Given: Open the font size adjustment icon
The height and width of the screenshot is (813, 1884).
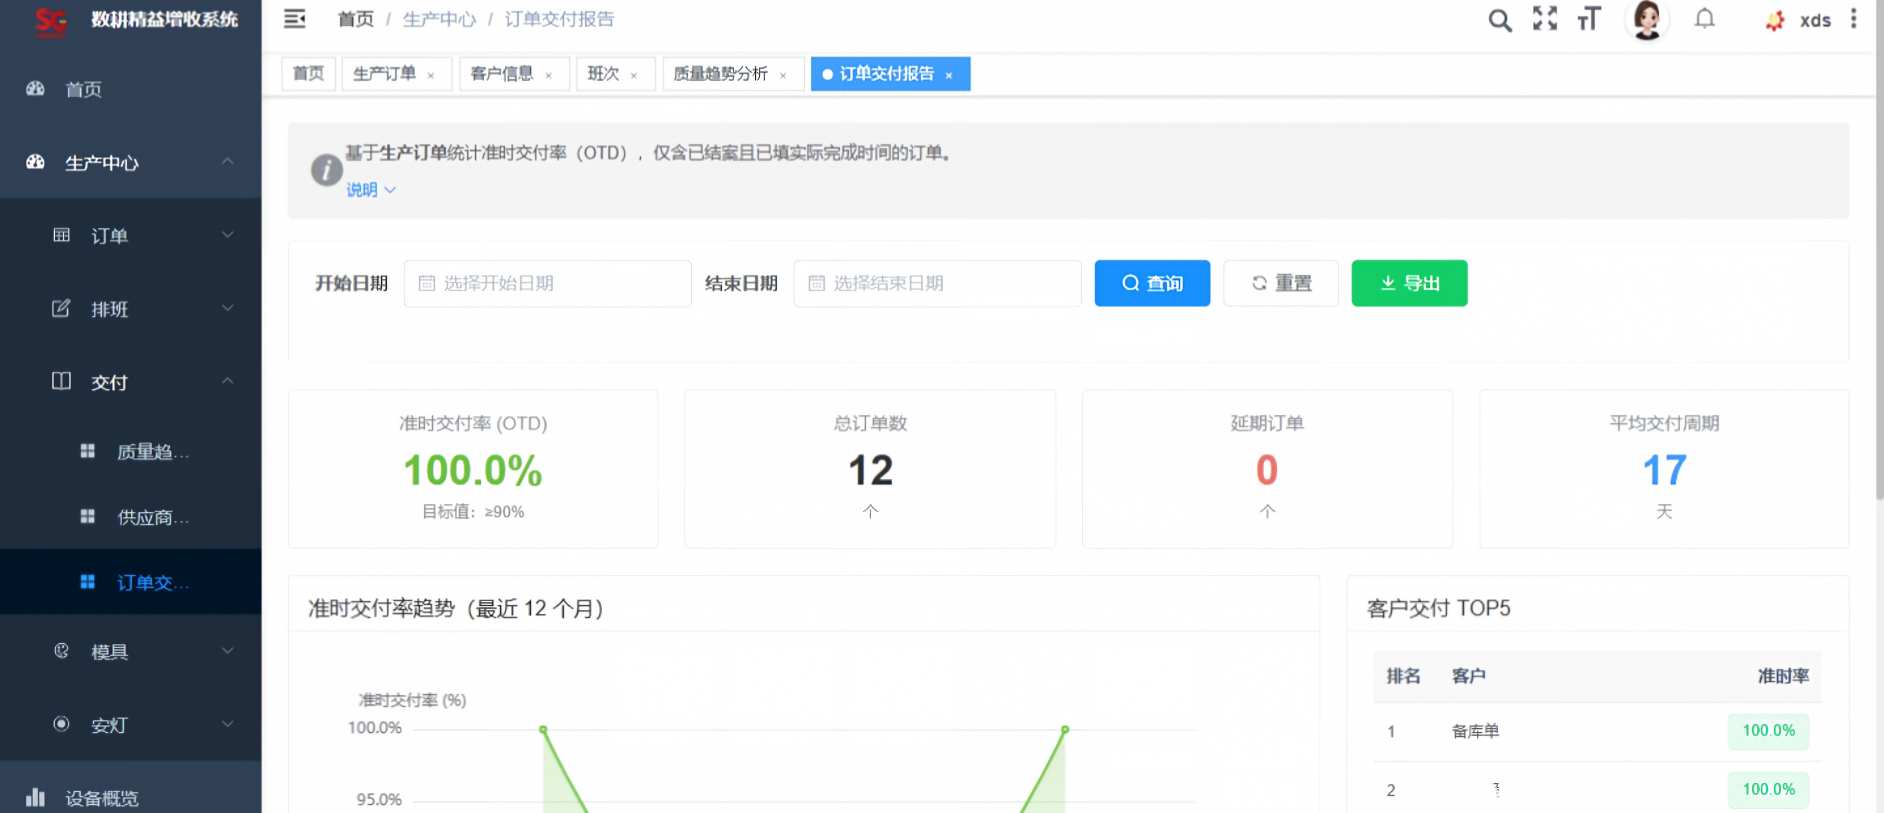Looking at the screenshot, I should pyautogui.click(x=1589, y=19).
